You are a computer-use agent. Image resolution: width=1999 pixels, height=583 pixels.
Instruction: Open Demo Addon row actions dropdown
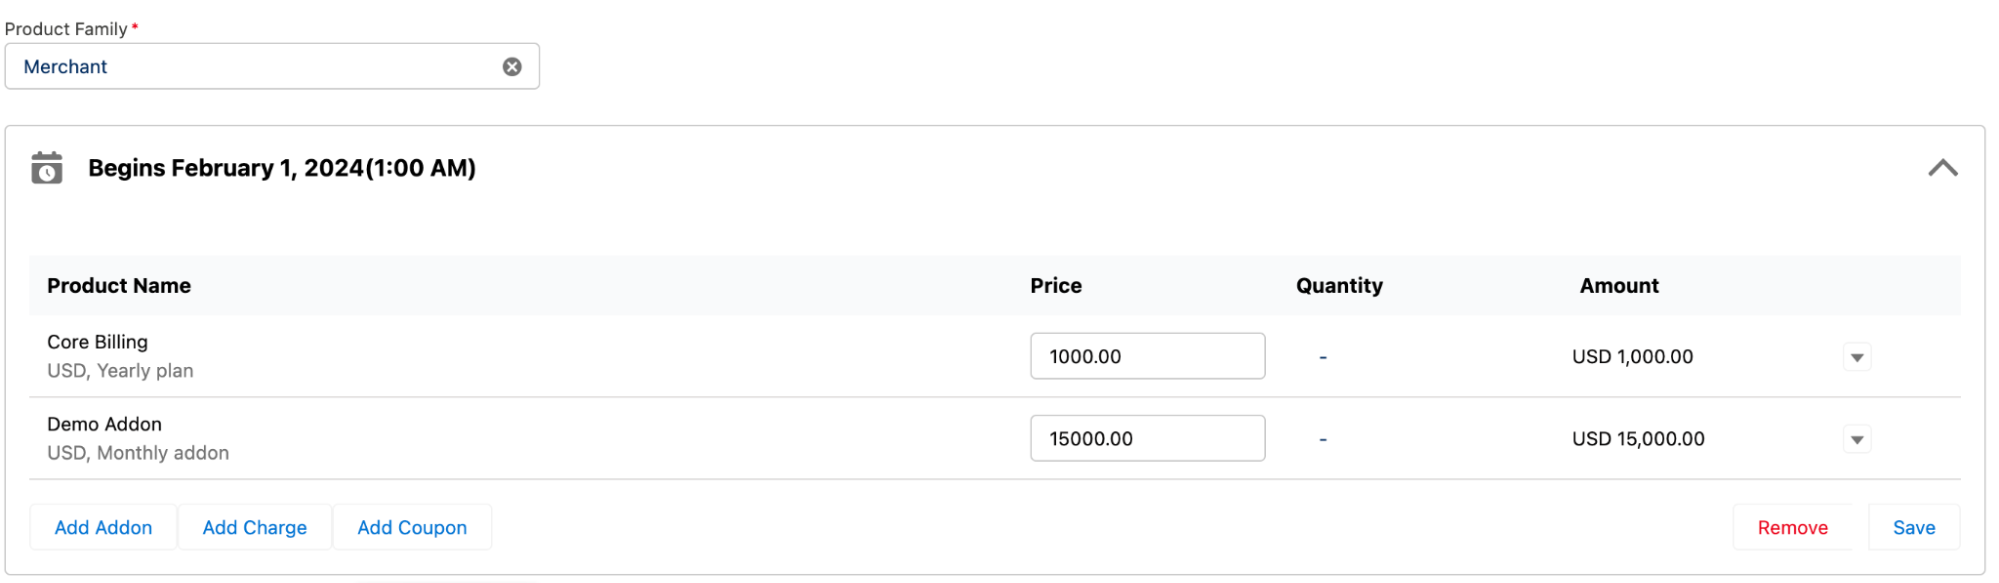coord(1857,439)
